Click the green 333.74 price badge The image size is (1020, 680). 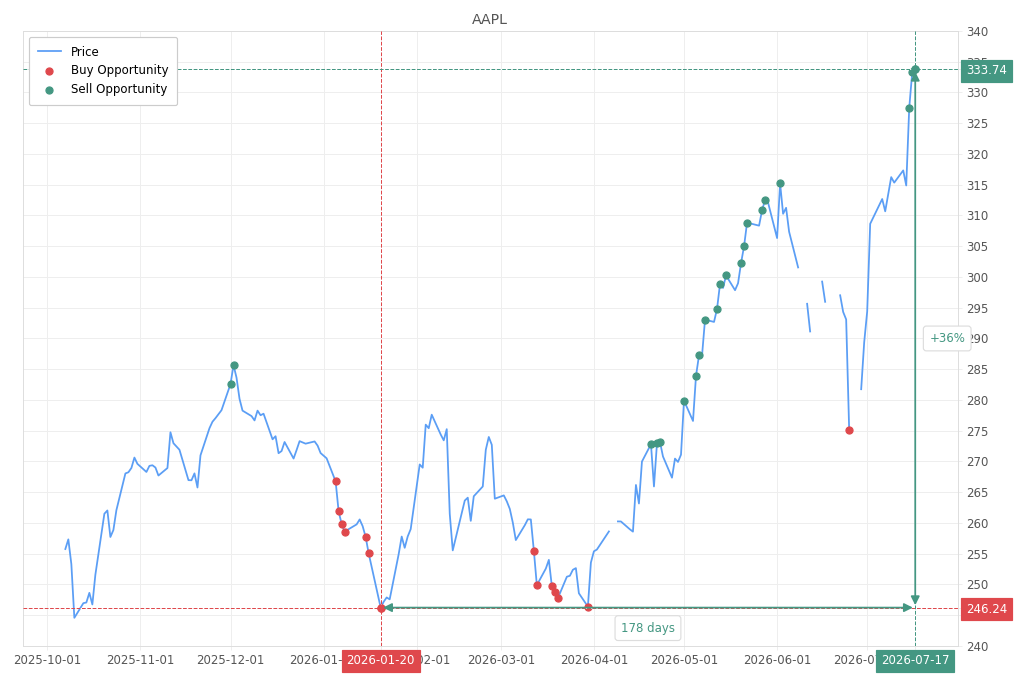[986, 70]
